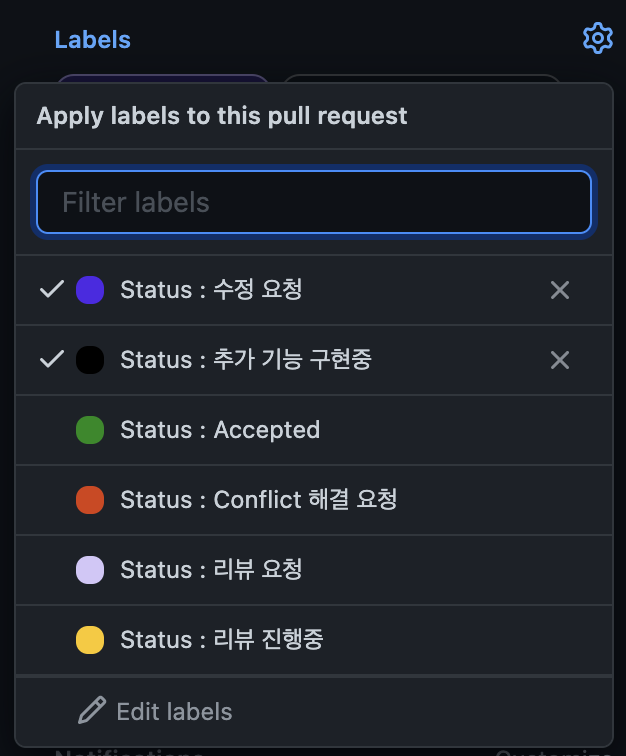
Task: Uncheck the checkmark for Status : 추가 기능 구현중
Action: [x=52, y=359]
